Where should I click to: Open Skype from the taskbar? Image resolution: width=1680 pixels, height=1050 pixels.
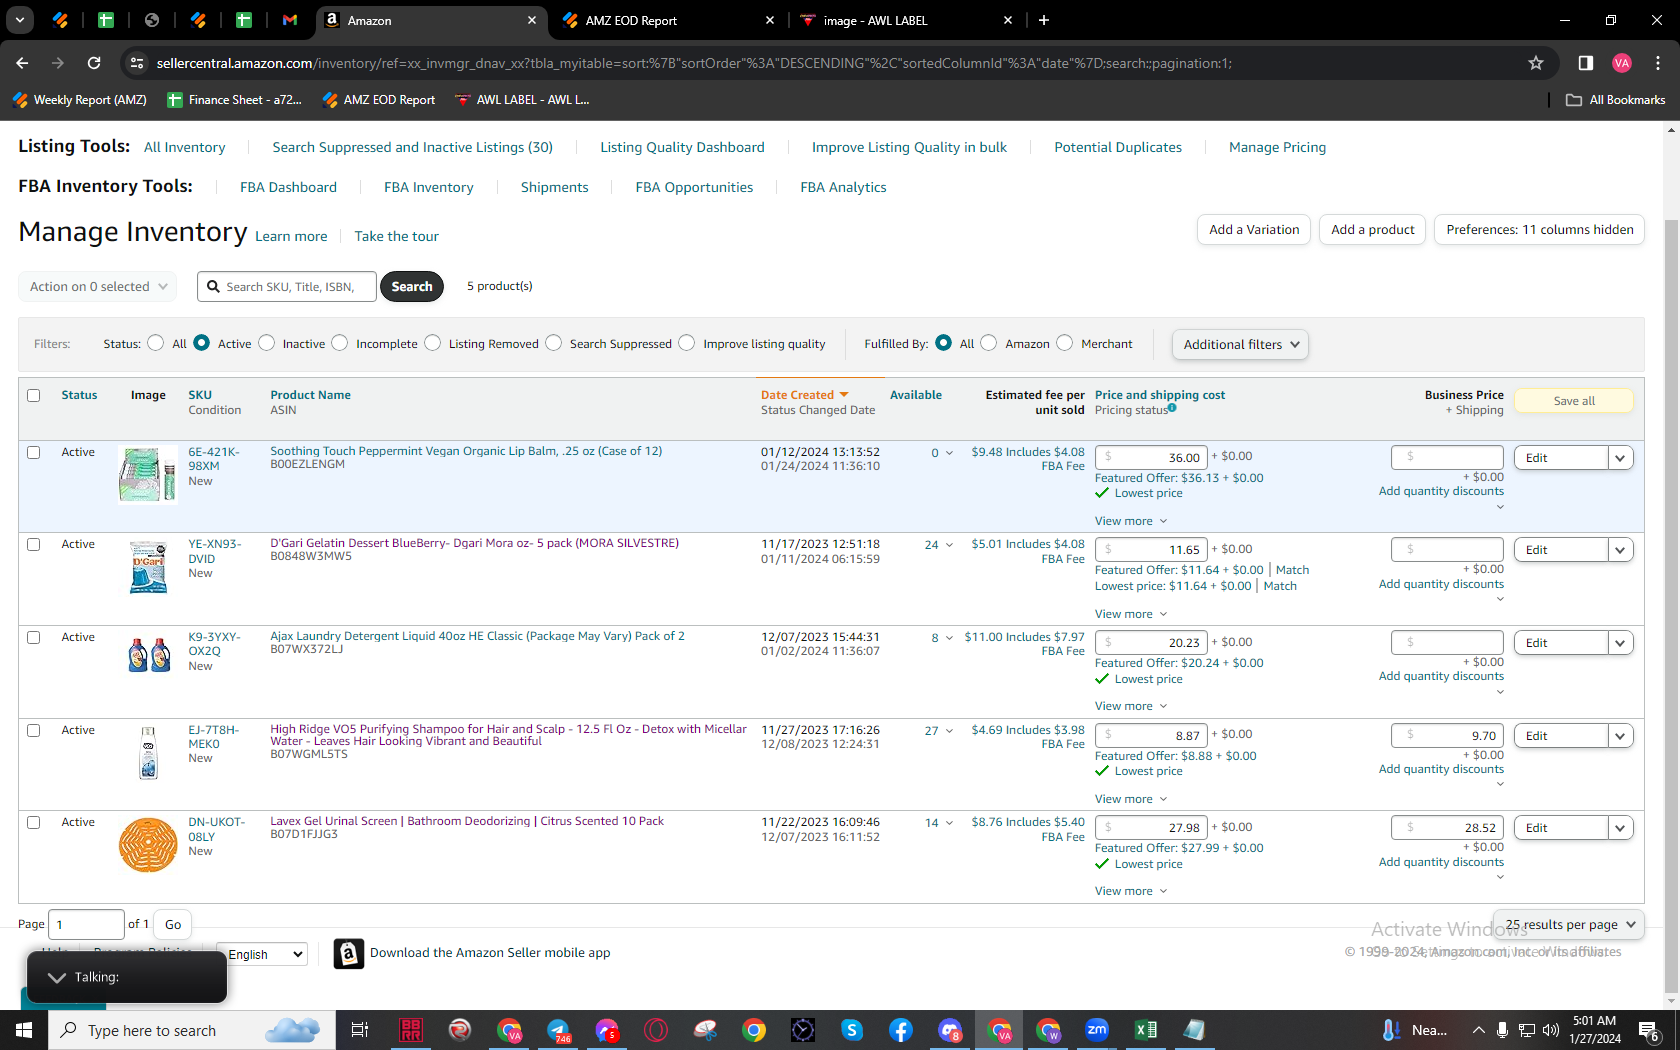point(852,1030)
